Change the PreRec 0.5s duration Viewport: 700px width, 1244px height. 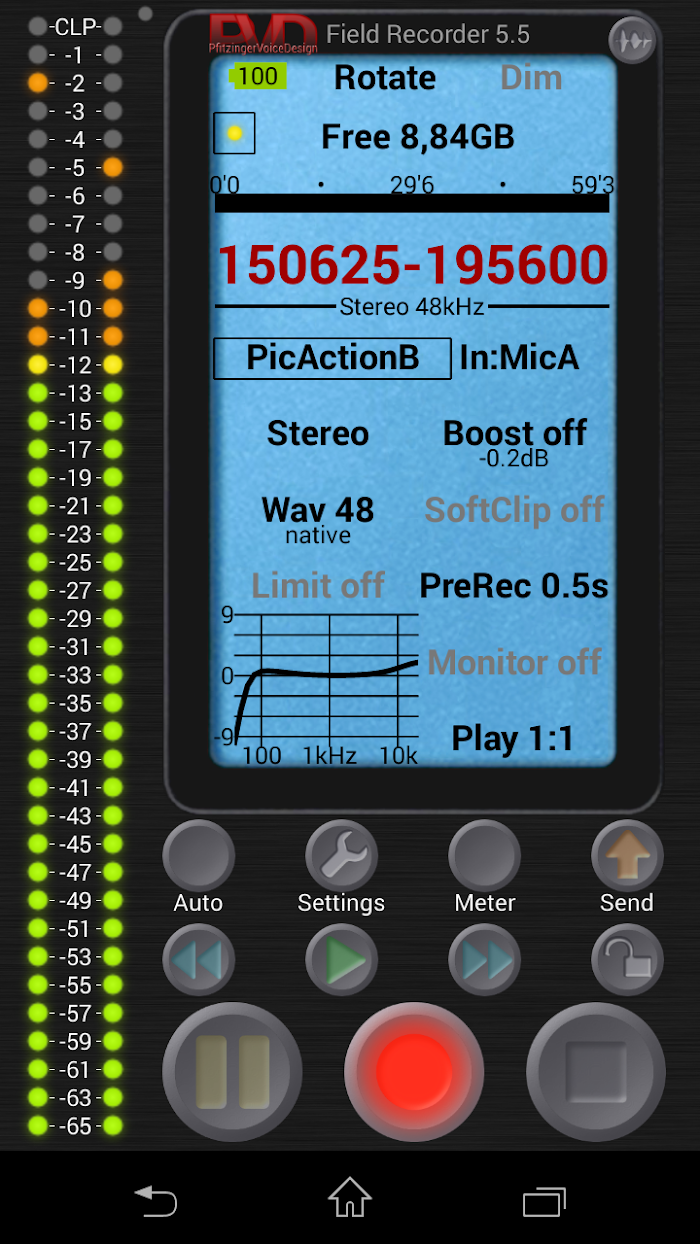514,586
